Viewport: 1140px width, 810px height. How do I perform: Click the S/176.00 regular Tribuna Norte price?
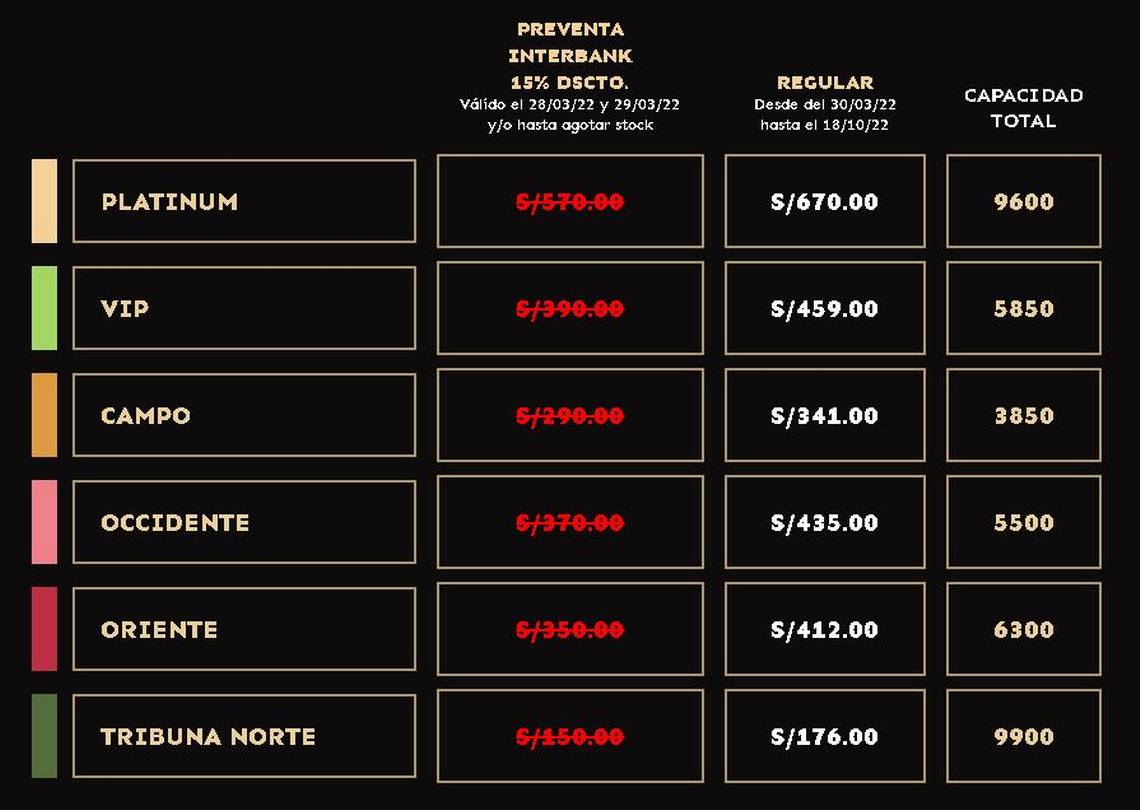click(825, 736)
